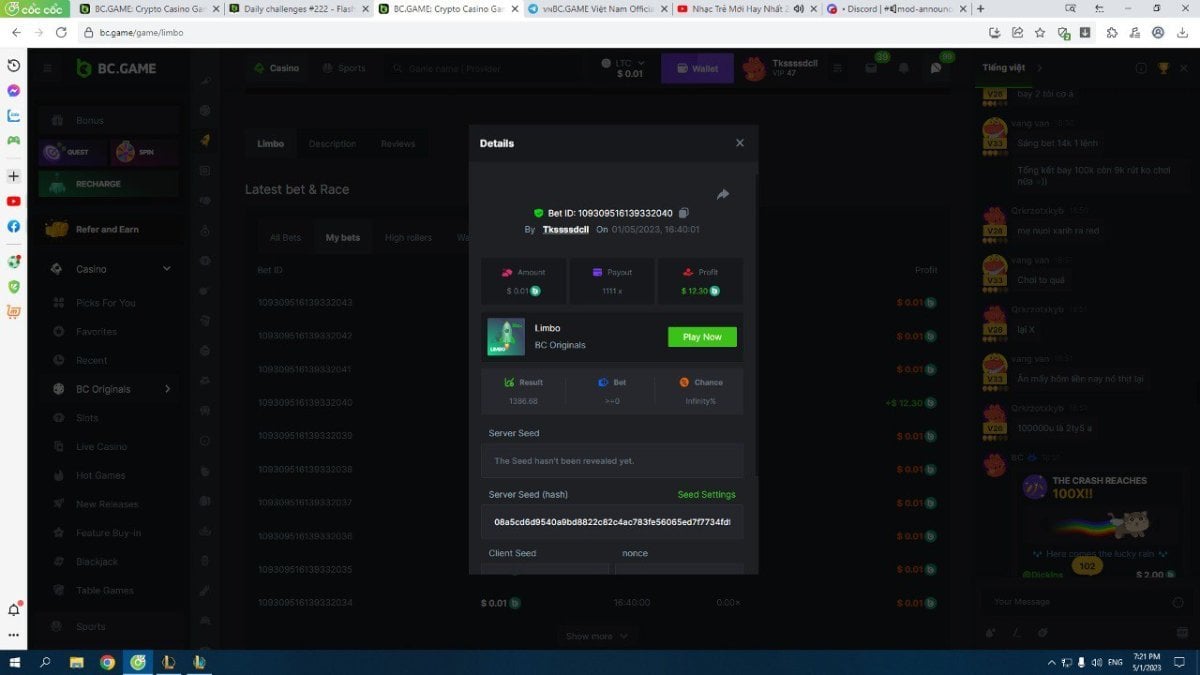Image resolution: width=1200 pixels, height=675 pixels.
Task: Click the share arrow icon in Details
Action: pos(723,194)
